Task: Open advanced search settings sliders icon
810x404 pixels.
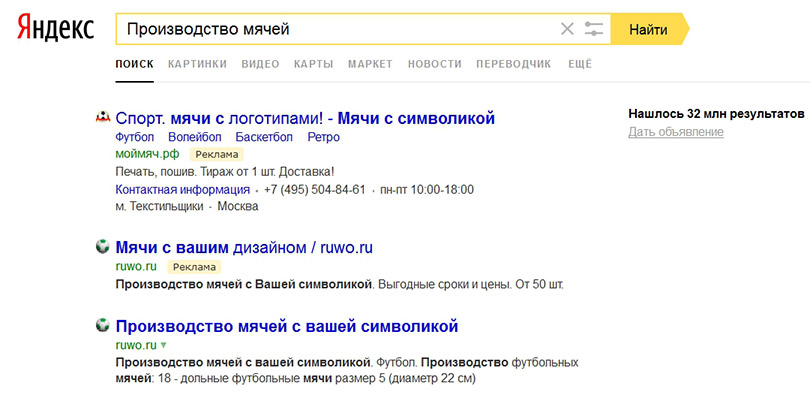Action: 594,29
